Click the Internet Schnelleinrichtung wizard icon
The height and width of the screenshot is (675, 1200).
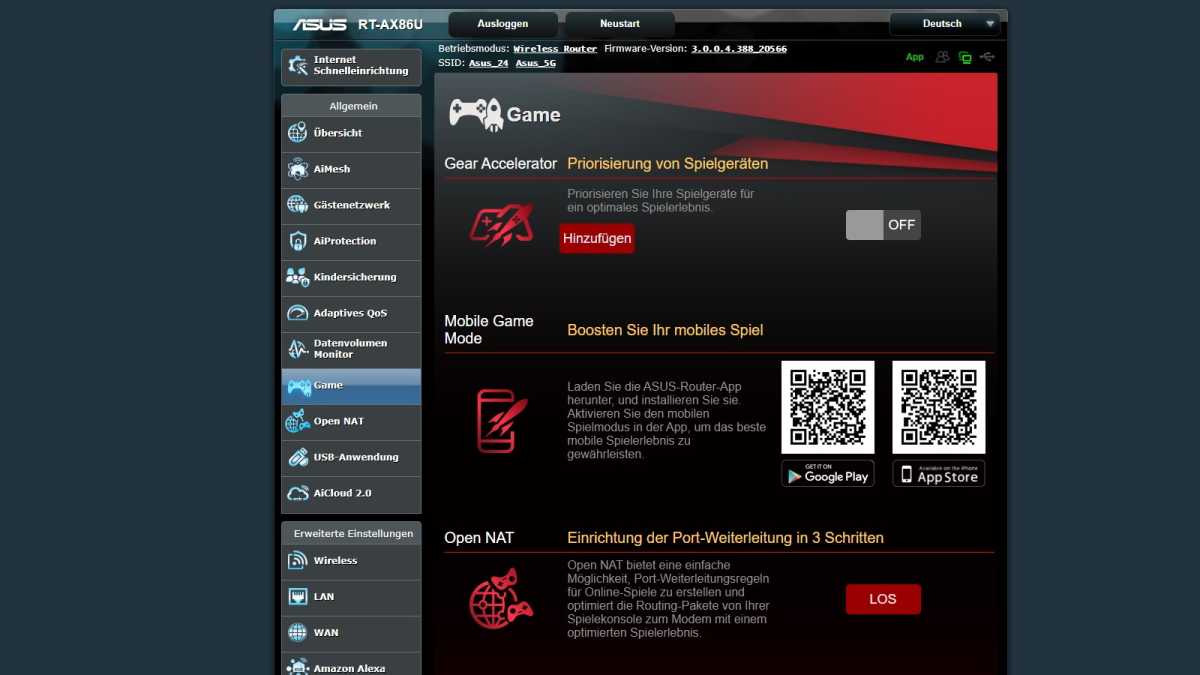click(x=298, y=66)
